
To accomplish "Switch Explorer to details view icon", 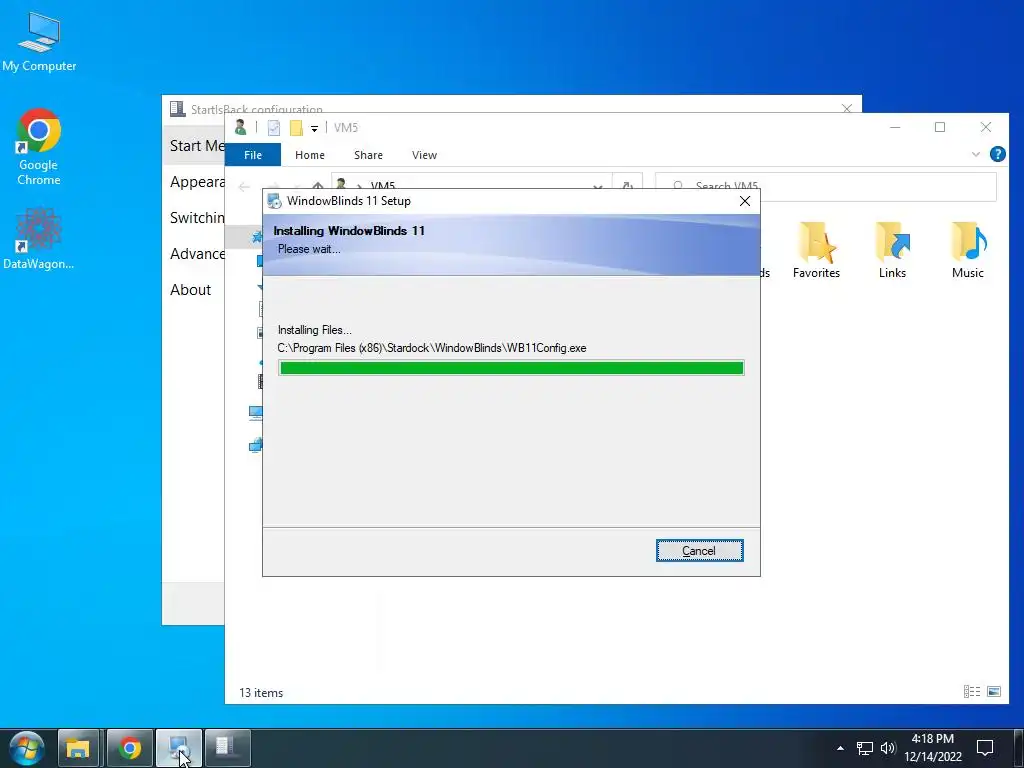I will [972, 692].
